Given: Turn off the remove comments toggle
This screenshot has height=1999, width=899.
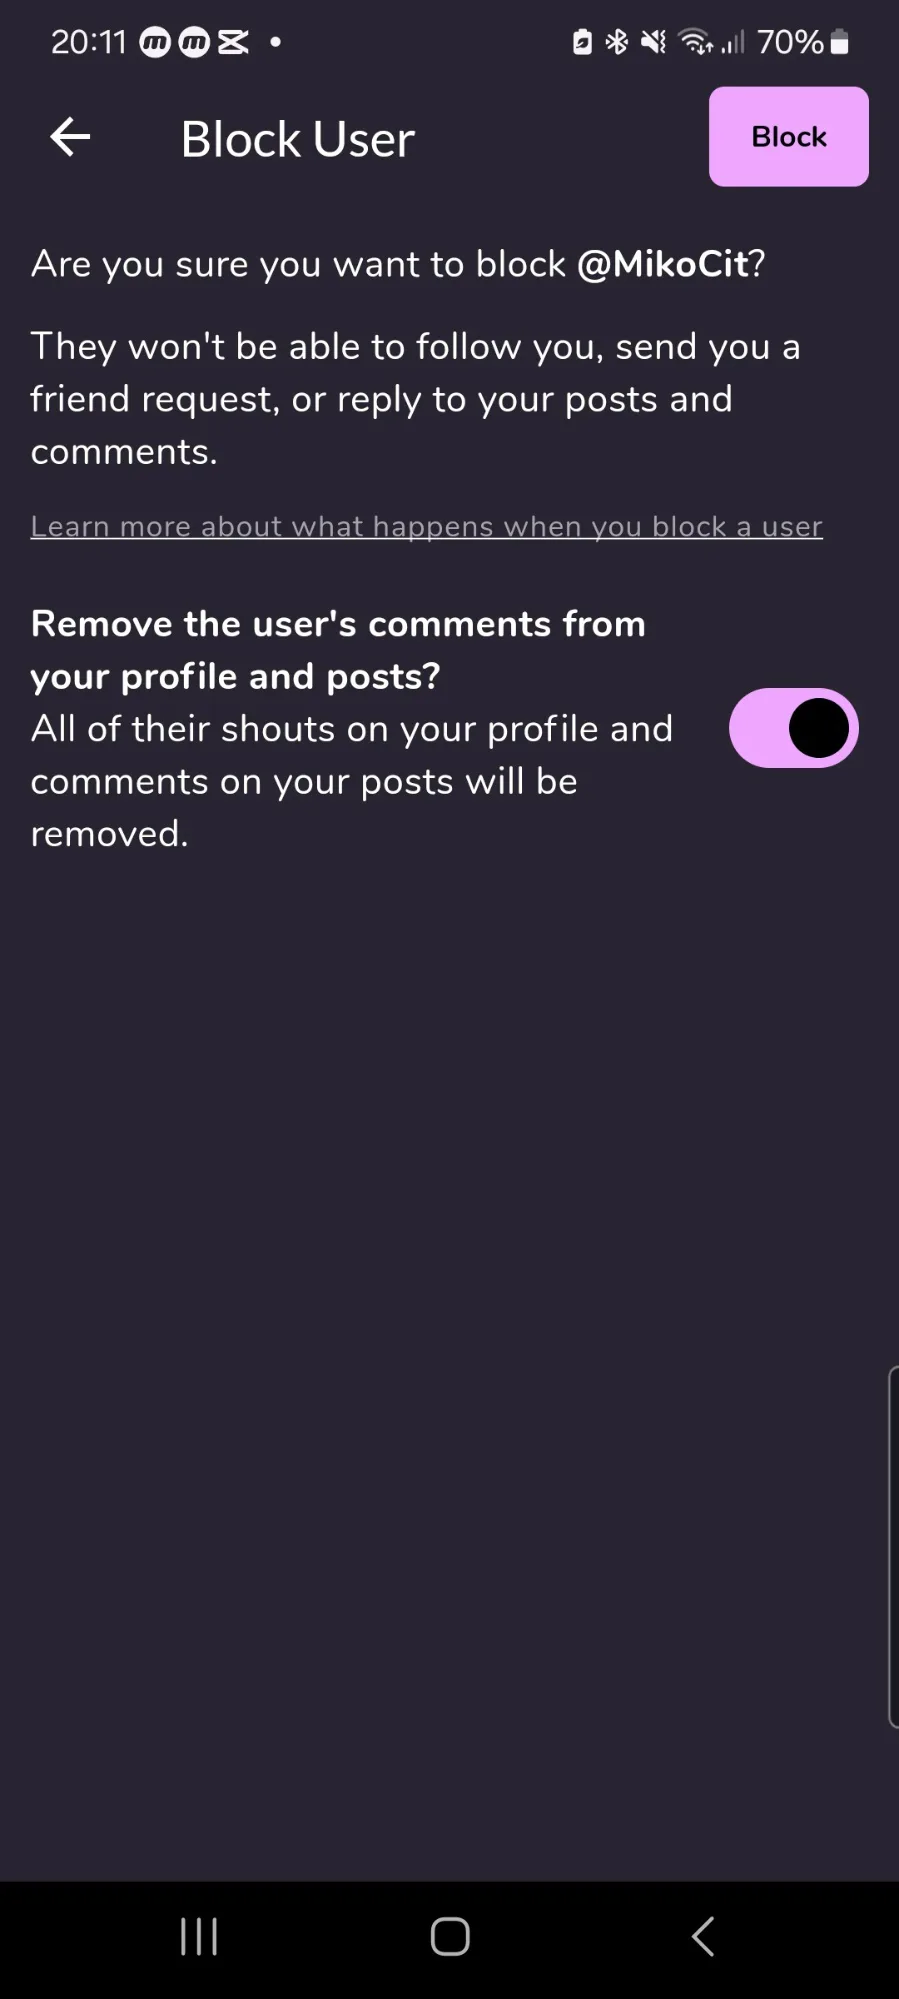Looking at the screenshot, I should pos(794,728).
